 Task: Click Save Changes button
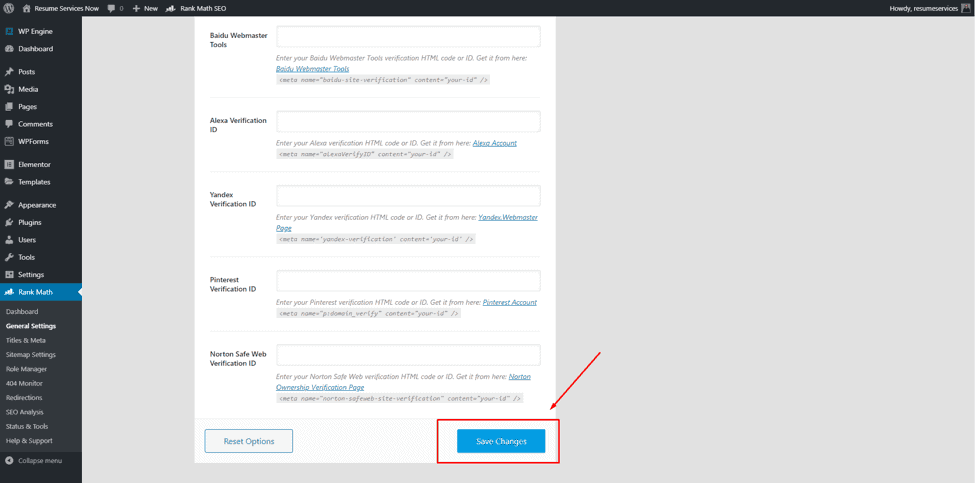501,441
